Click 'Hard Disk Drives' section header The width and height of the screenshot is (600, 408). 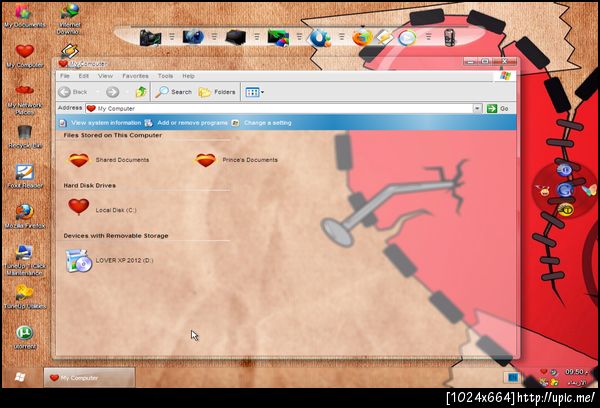tap(90, 185)
